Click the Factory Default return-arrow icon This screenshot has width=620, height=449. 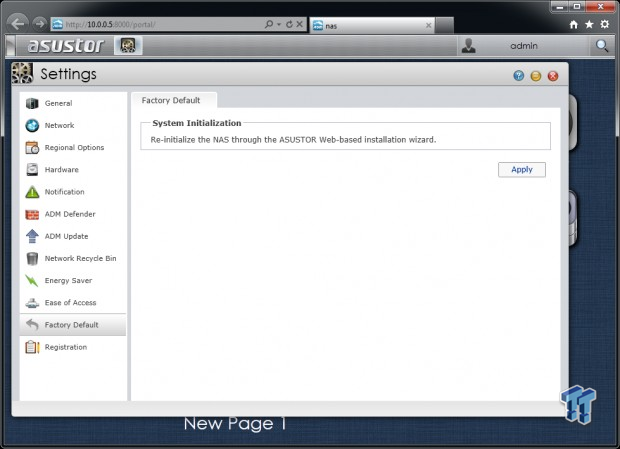tap(32, 324)
